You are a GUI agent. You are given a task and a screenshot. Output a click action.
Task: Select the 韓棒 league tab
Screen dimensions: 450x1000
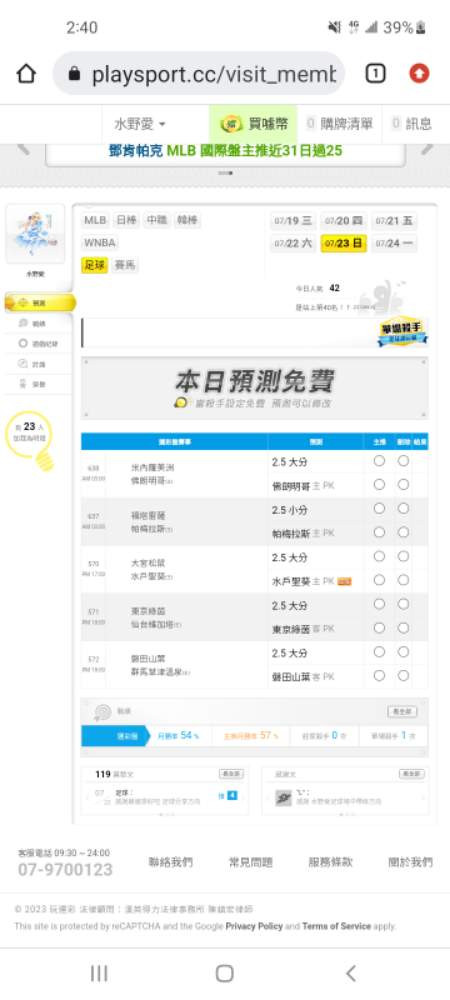187,221
